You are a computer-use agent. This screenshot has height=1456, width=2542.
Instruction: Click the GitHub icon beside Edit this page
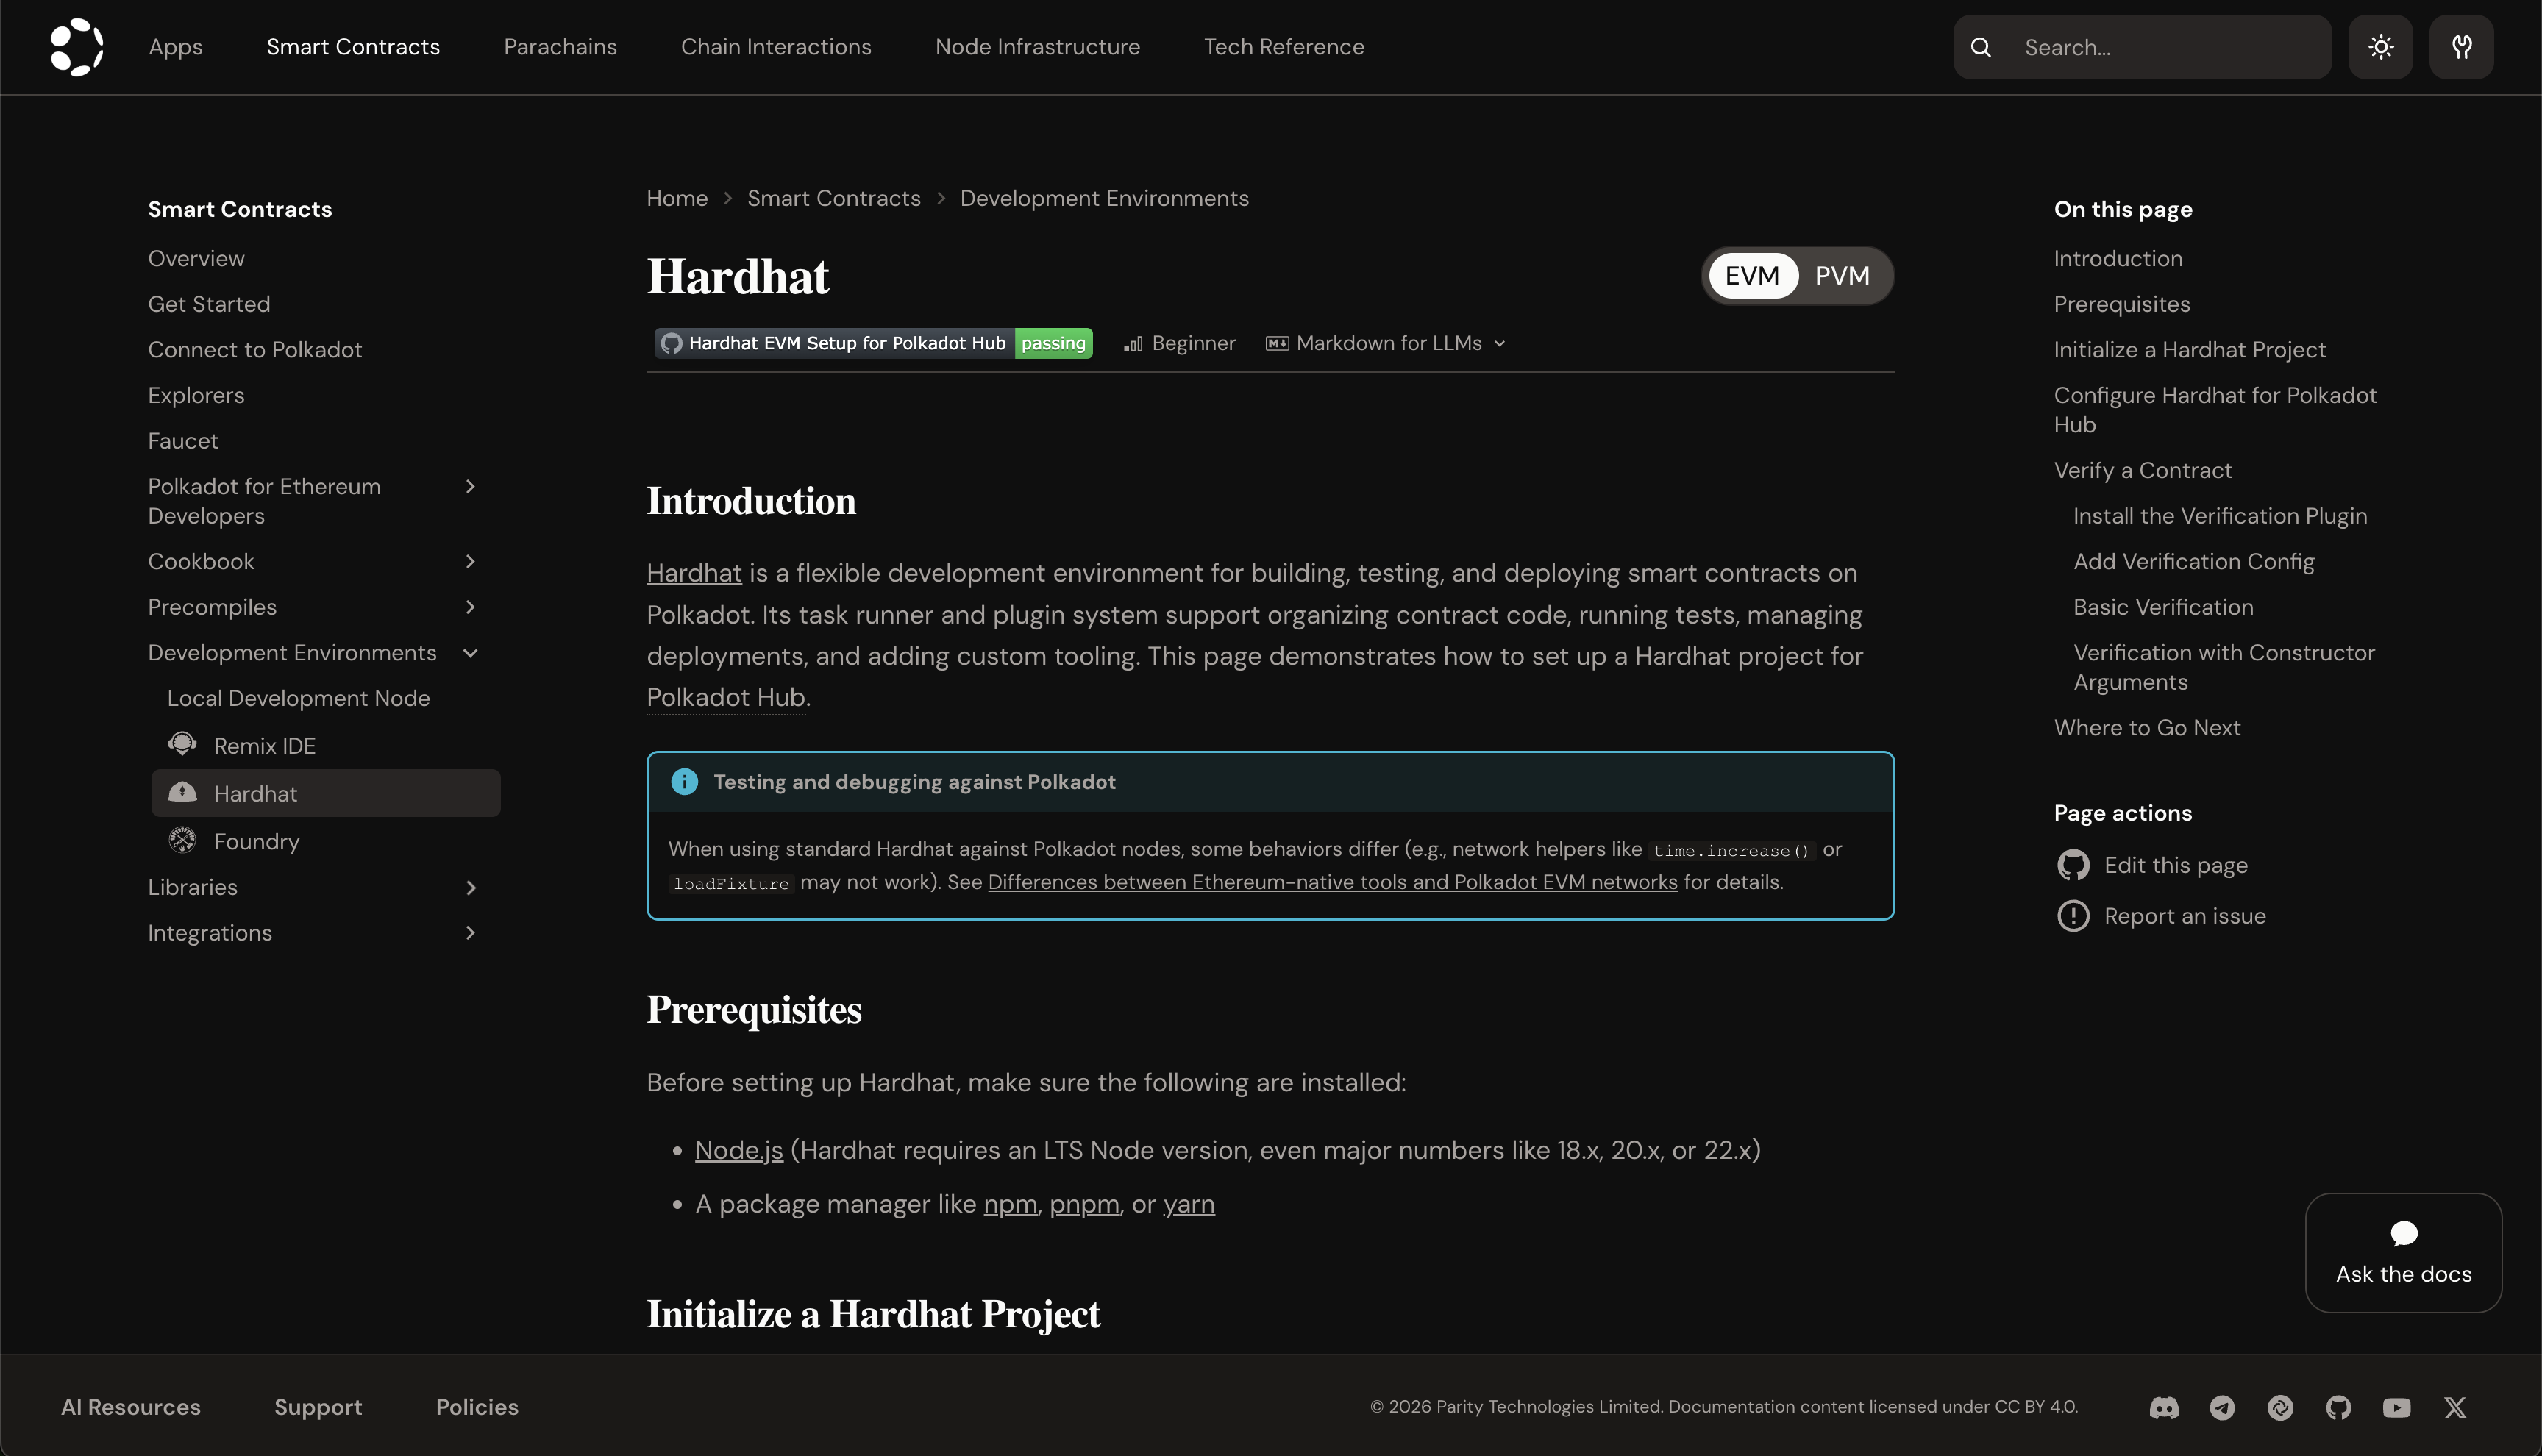point(2073,865)
